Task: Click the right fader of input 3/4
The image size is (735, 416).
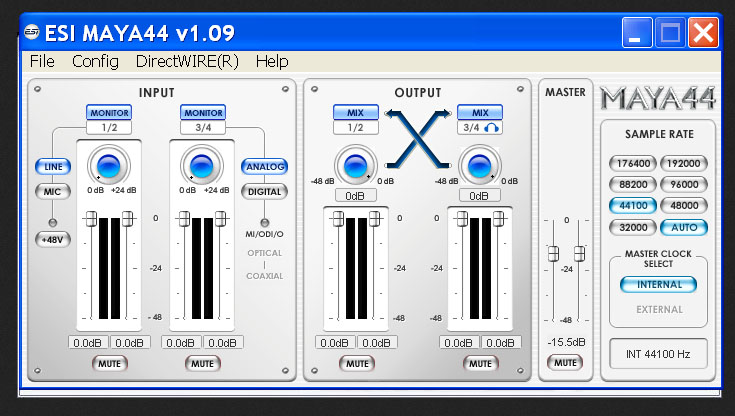Action: coord(220,219)
